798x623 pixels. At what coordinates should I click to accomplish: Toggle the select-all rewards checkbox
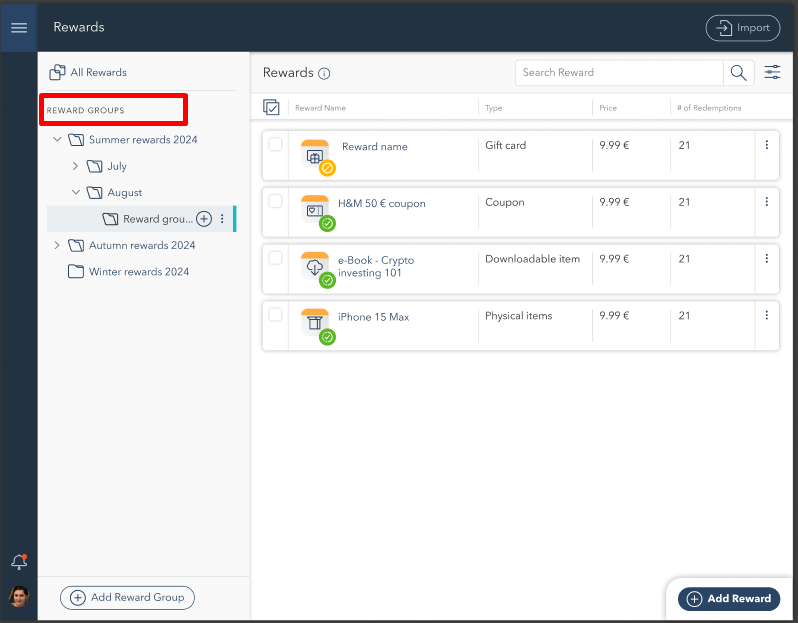tap(271, 107)
